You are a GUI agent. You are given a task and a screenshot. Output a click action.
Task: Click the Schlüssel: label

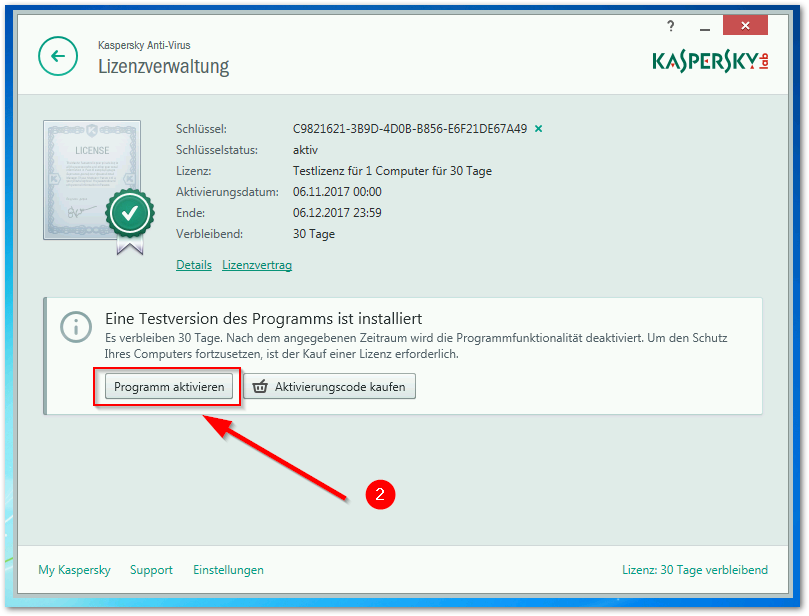click(201, 128)
